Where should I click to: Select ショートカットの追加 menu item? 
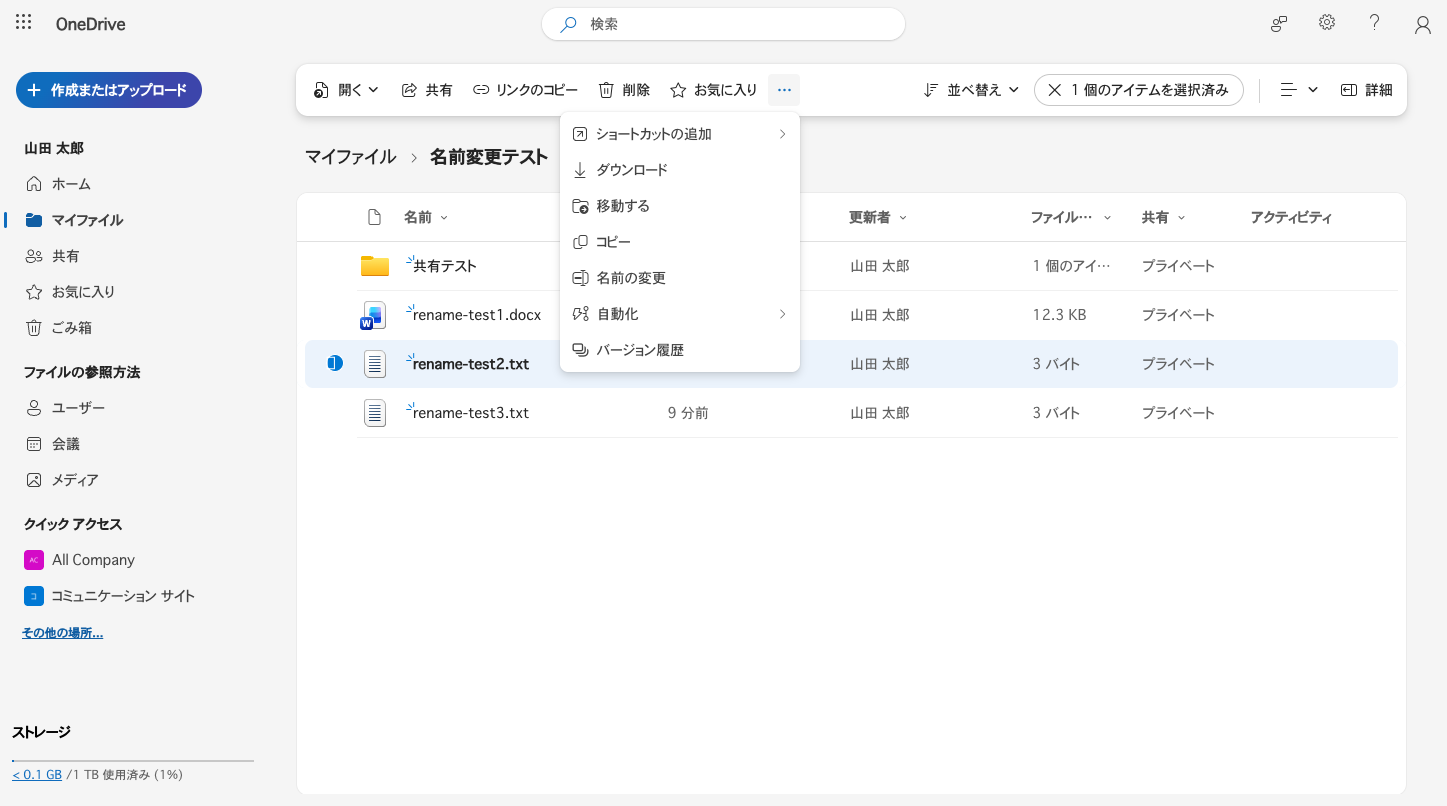point(680,134)
